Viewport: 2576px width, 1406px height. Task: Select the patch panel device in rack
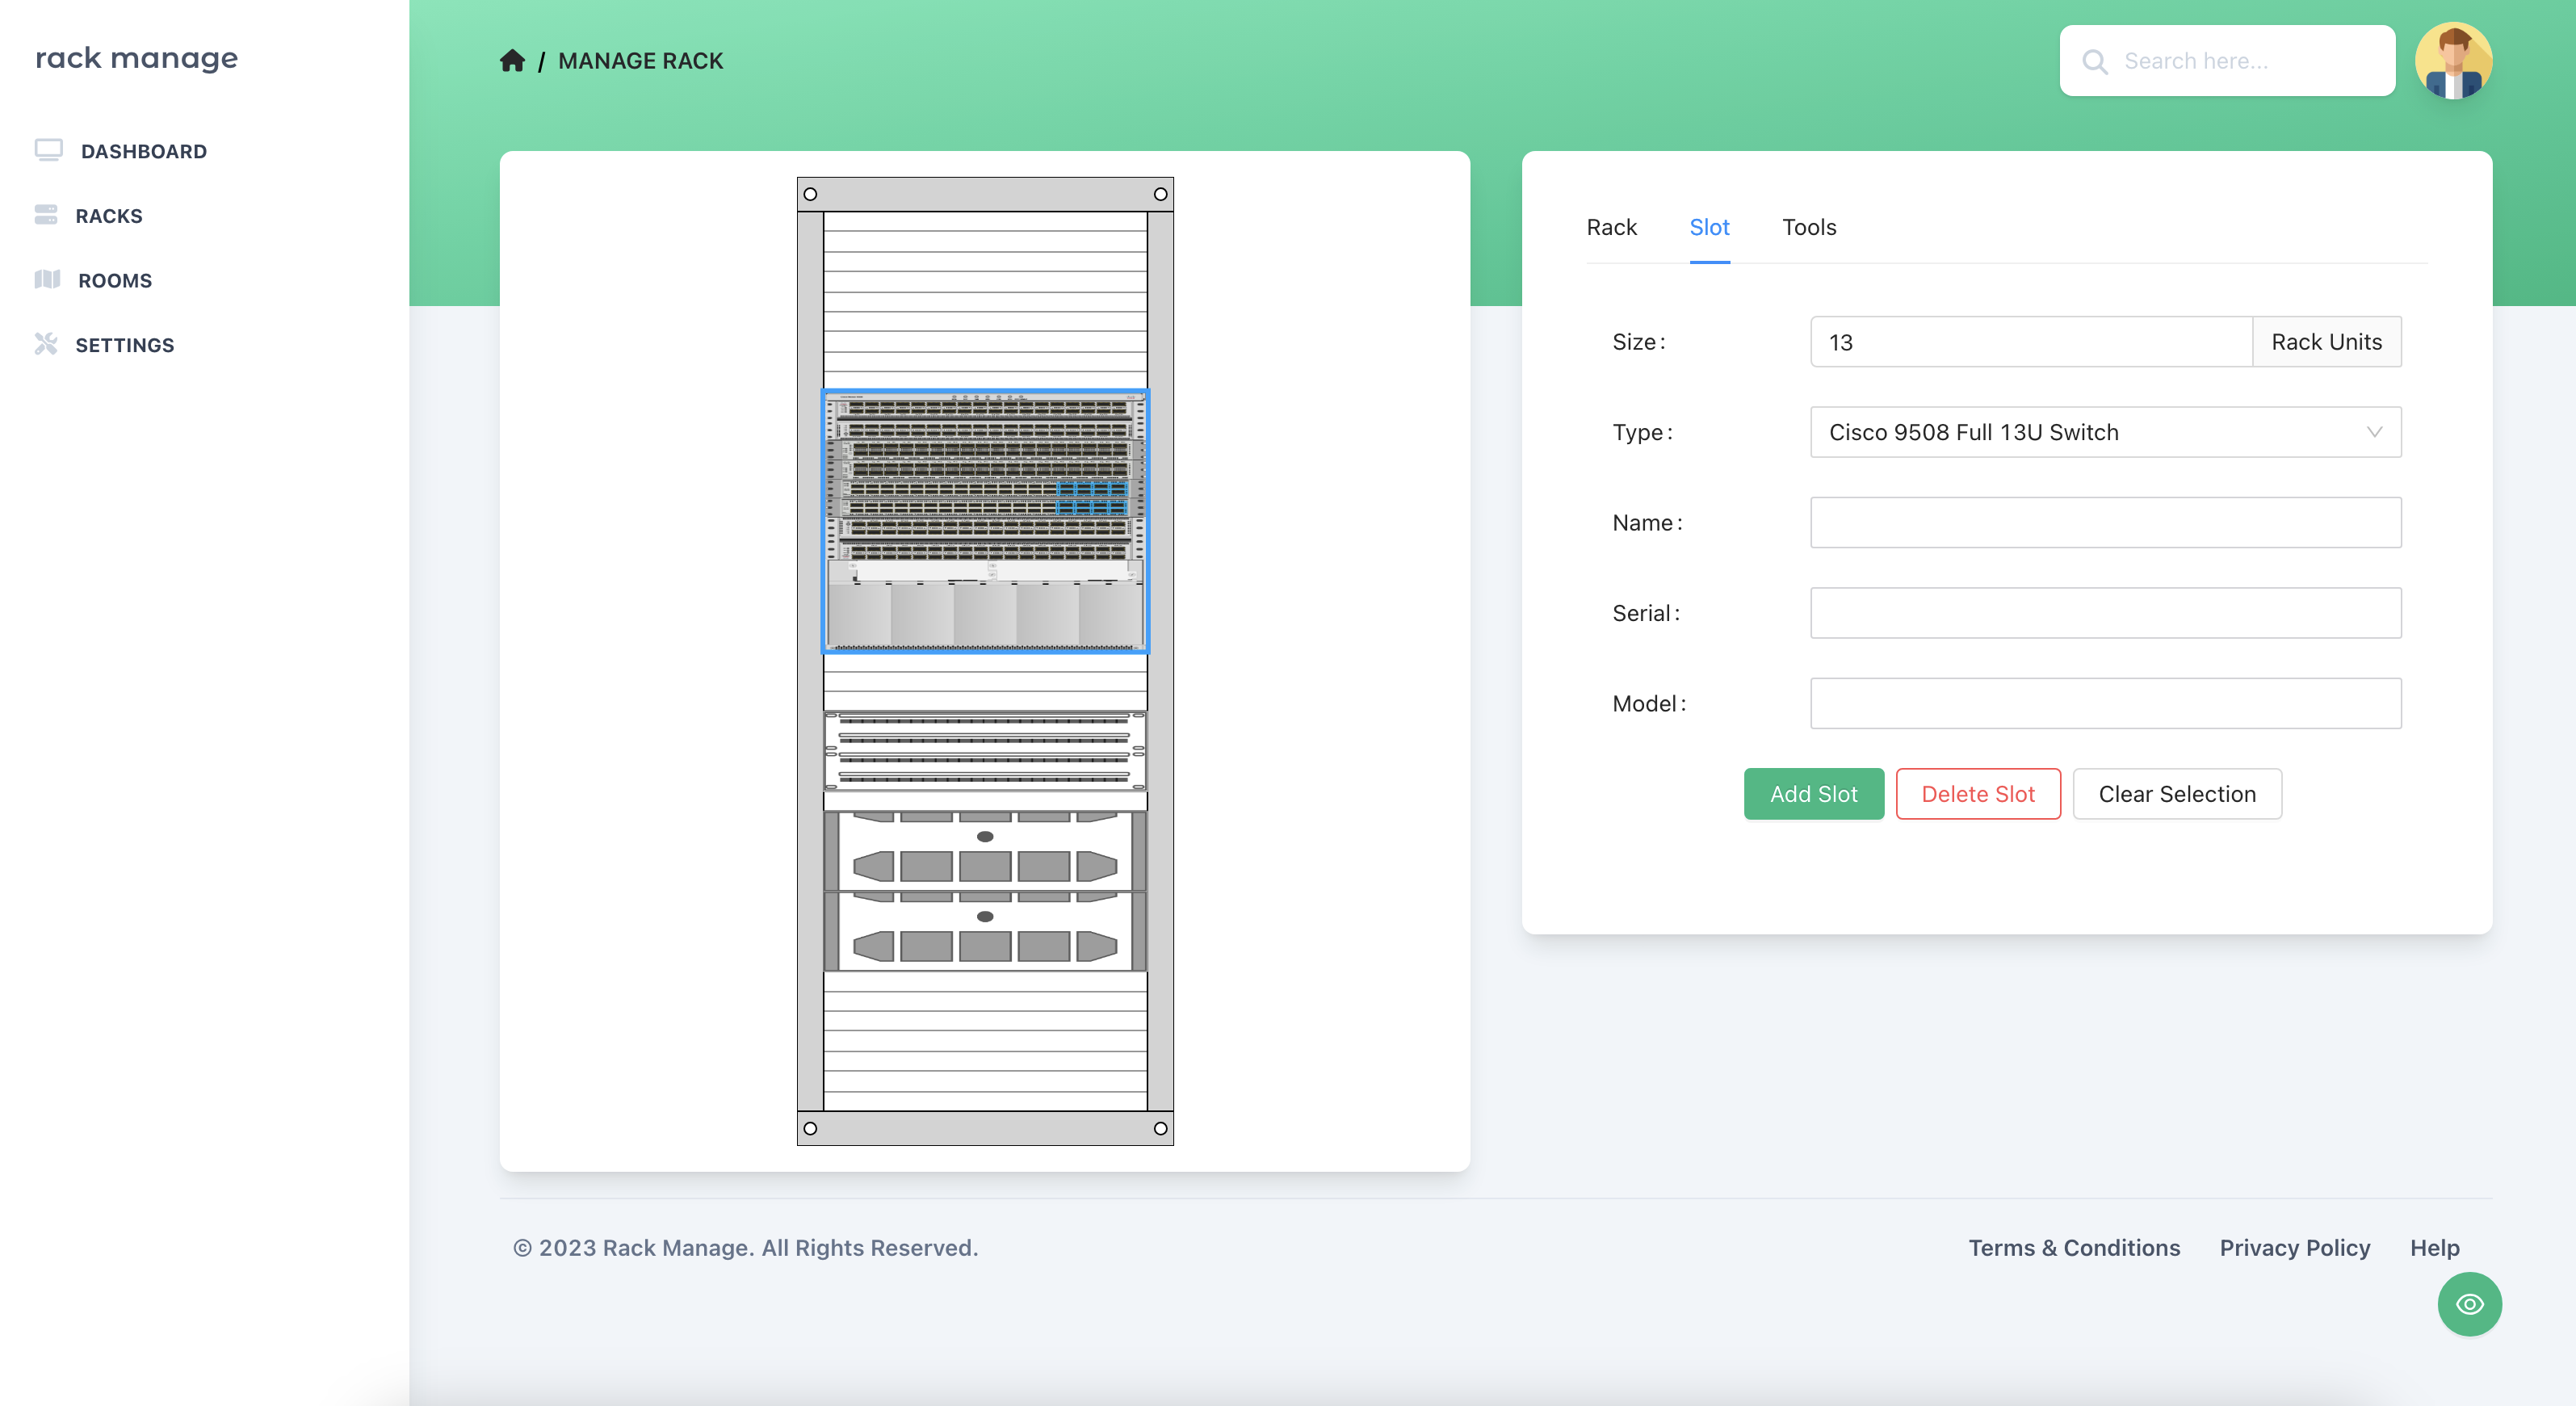click(985, 750)
